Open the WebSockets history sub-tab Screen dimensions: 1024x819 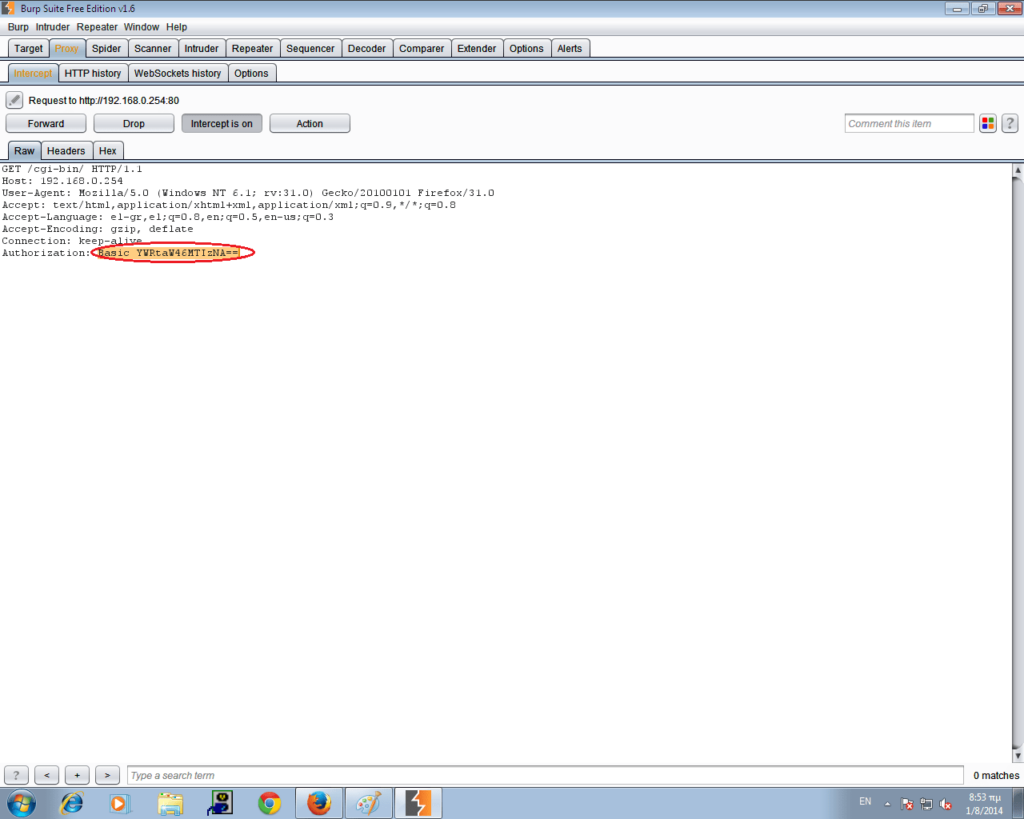pyautogui.click(x=178, y=73)
